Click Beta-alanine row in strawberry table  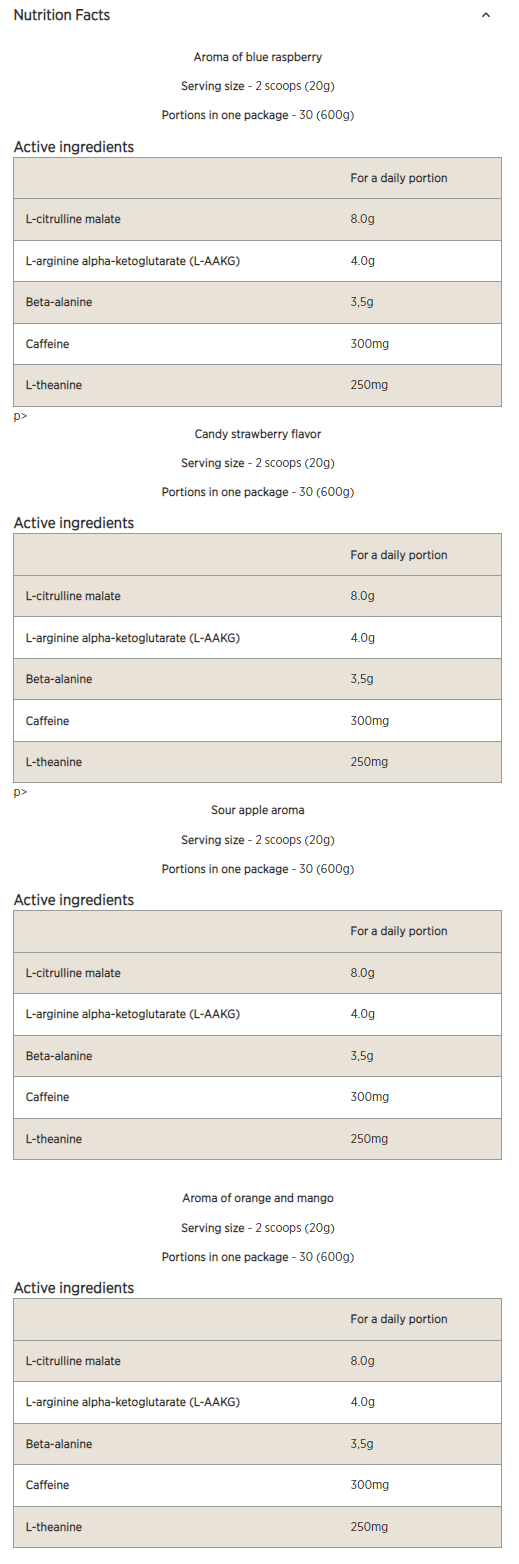point(257,679)
